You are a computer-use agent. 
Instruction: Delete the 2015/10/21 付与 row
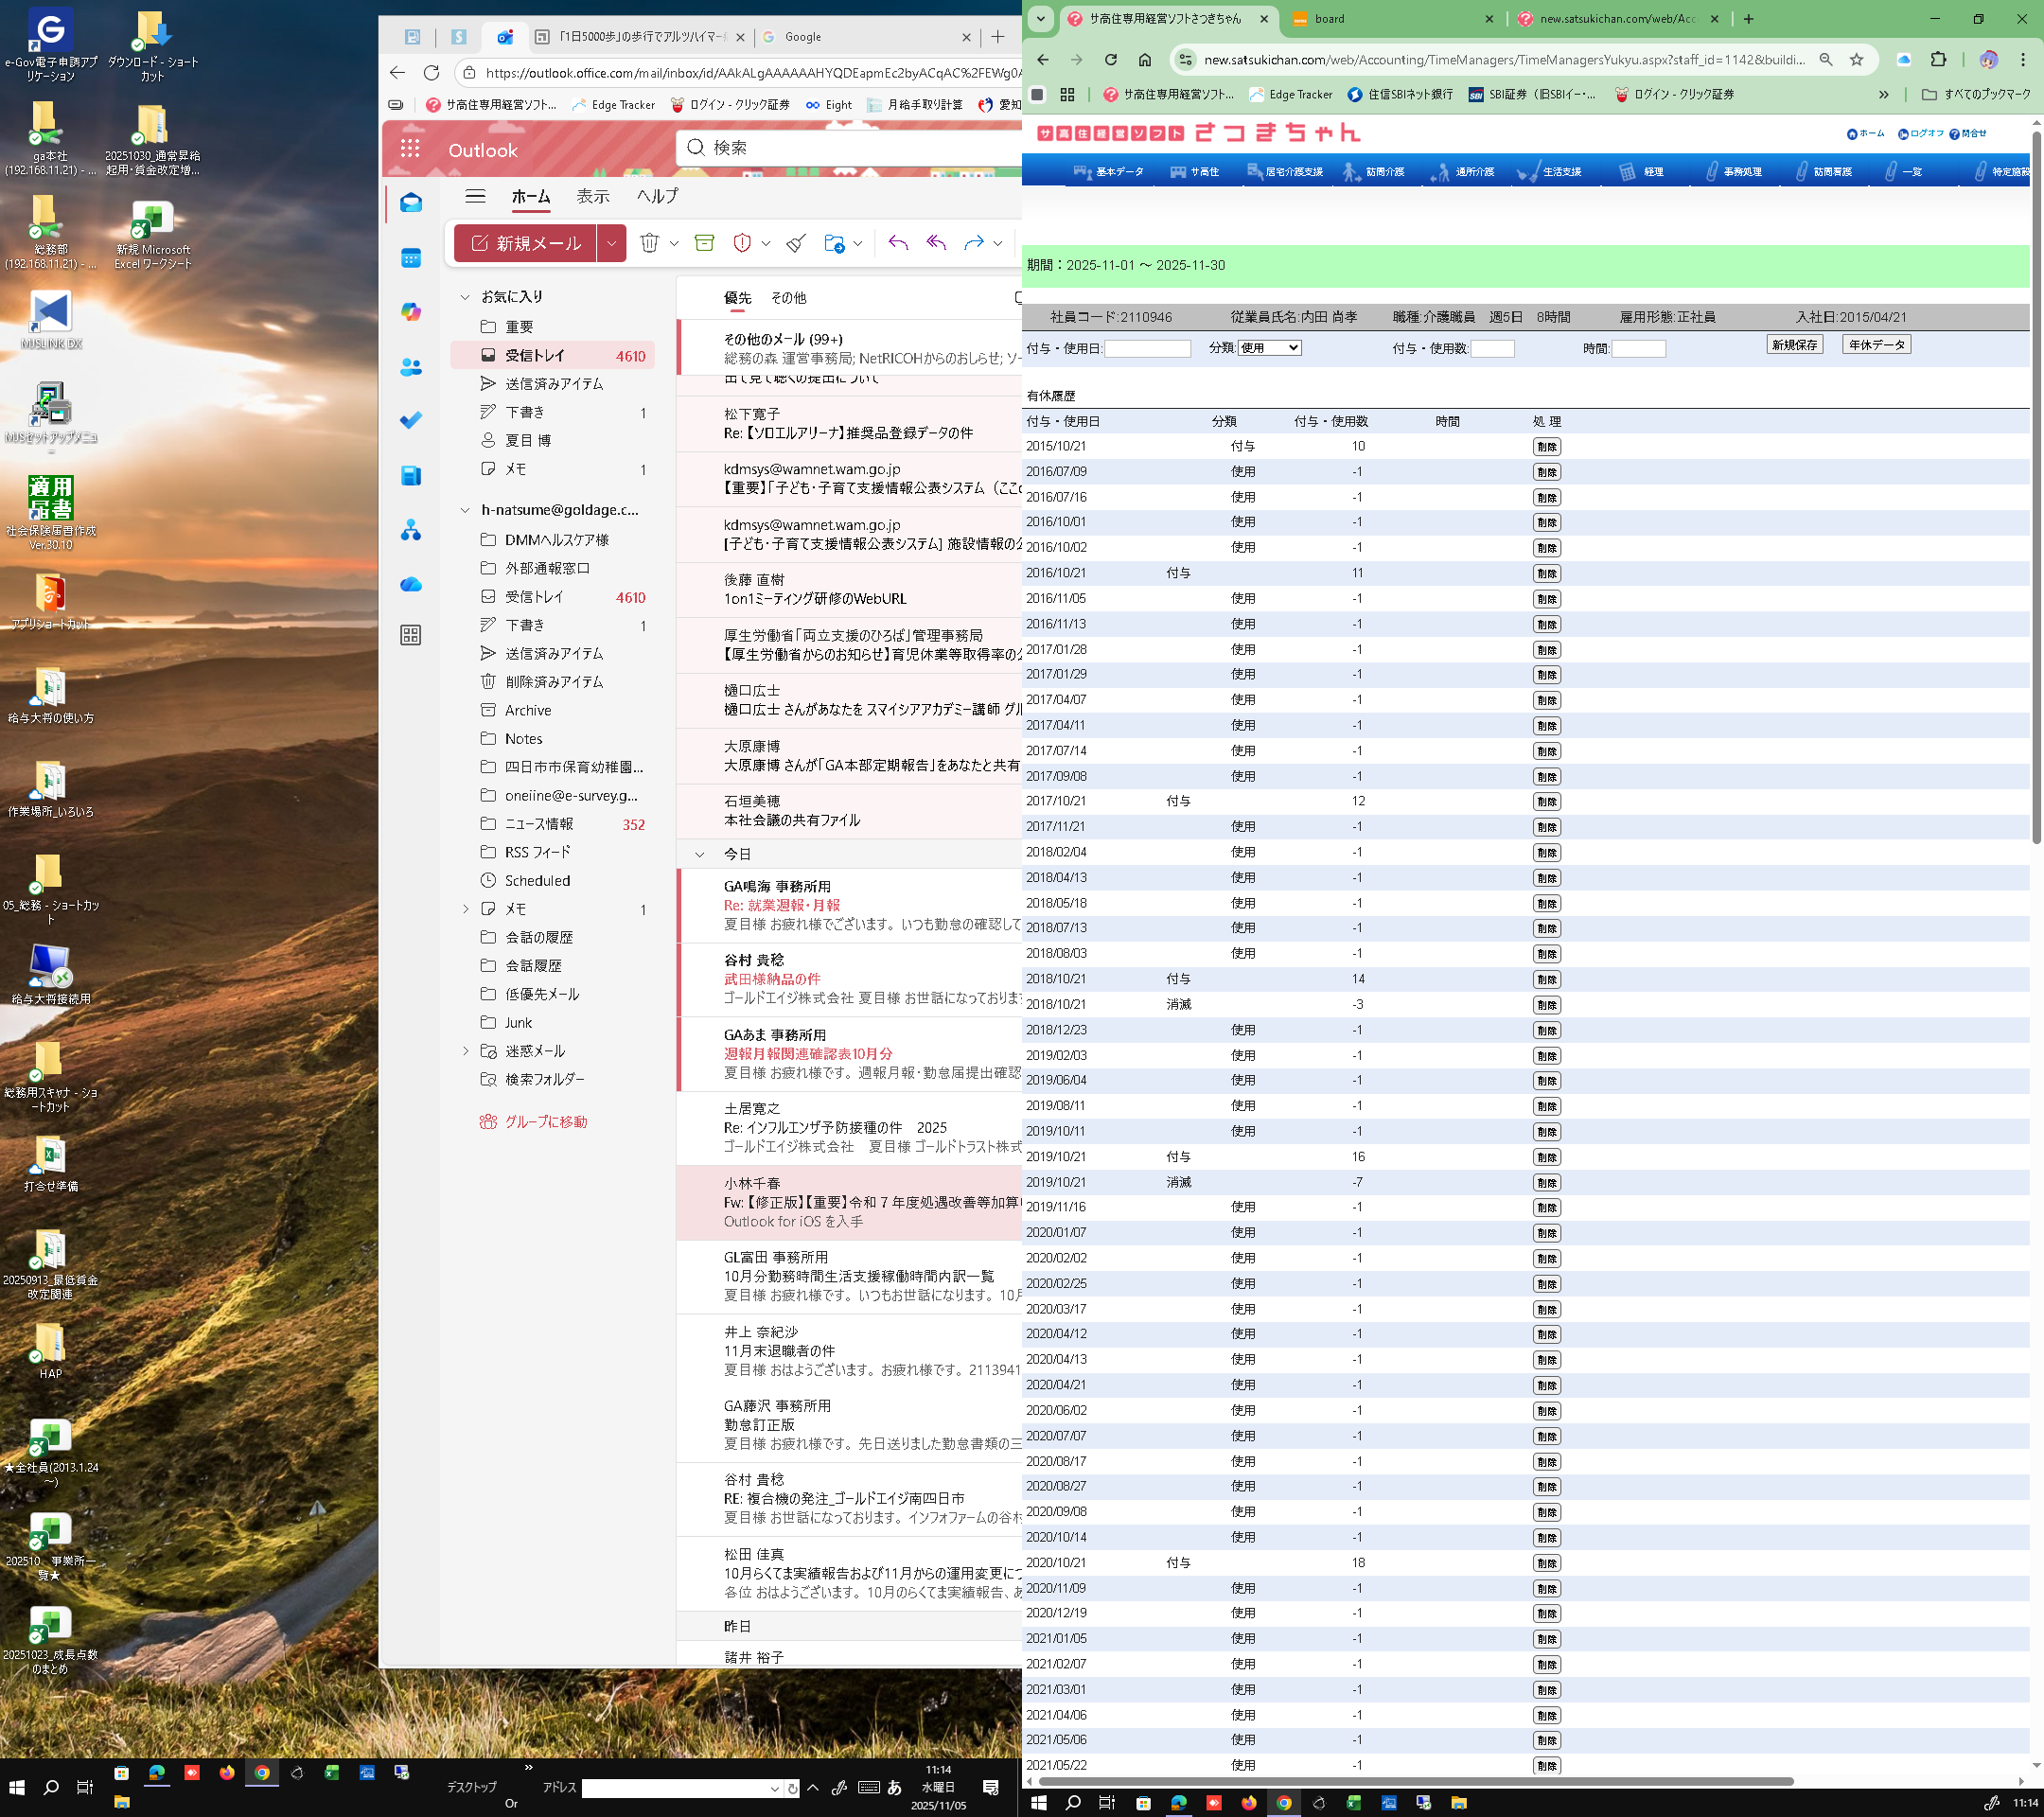pyautogui.click(x=1546, y=447)
